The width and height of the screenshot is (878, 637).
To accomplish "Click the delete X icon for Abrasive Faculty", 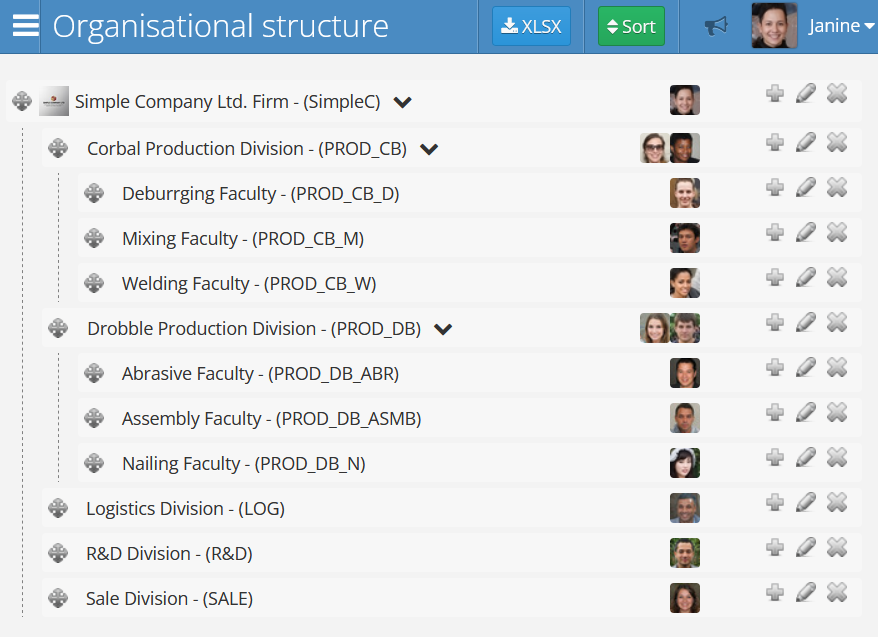I will [x=837, y=367].
